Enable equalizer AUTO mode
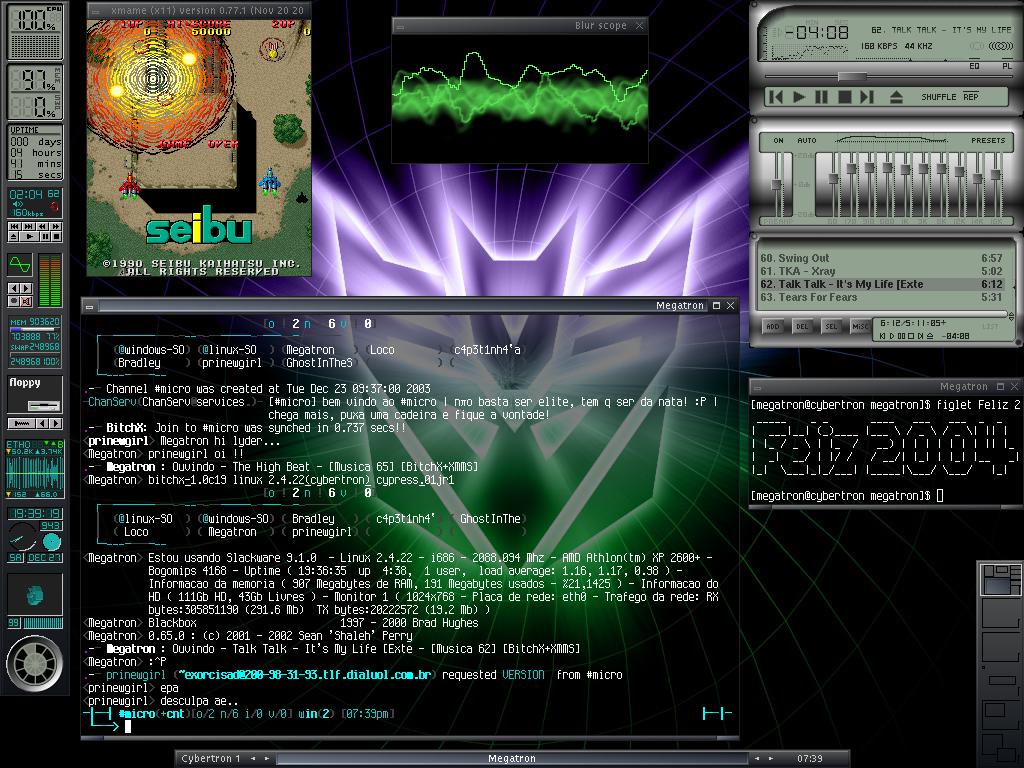1024x768 pixels. coord(807,140)
